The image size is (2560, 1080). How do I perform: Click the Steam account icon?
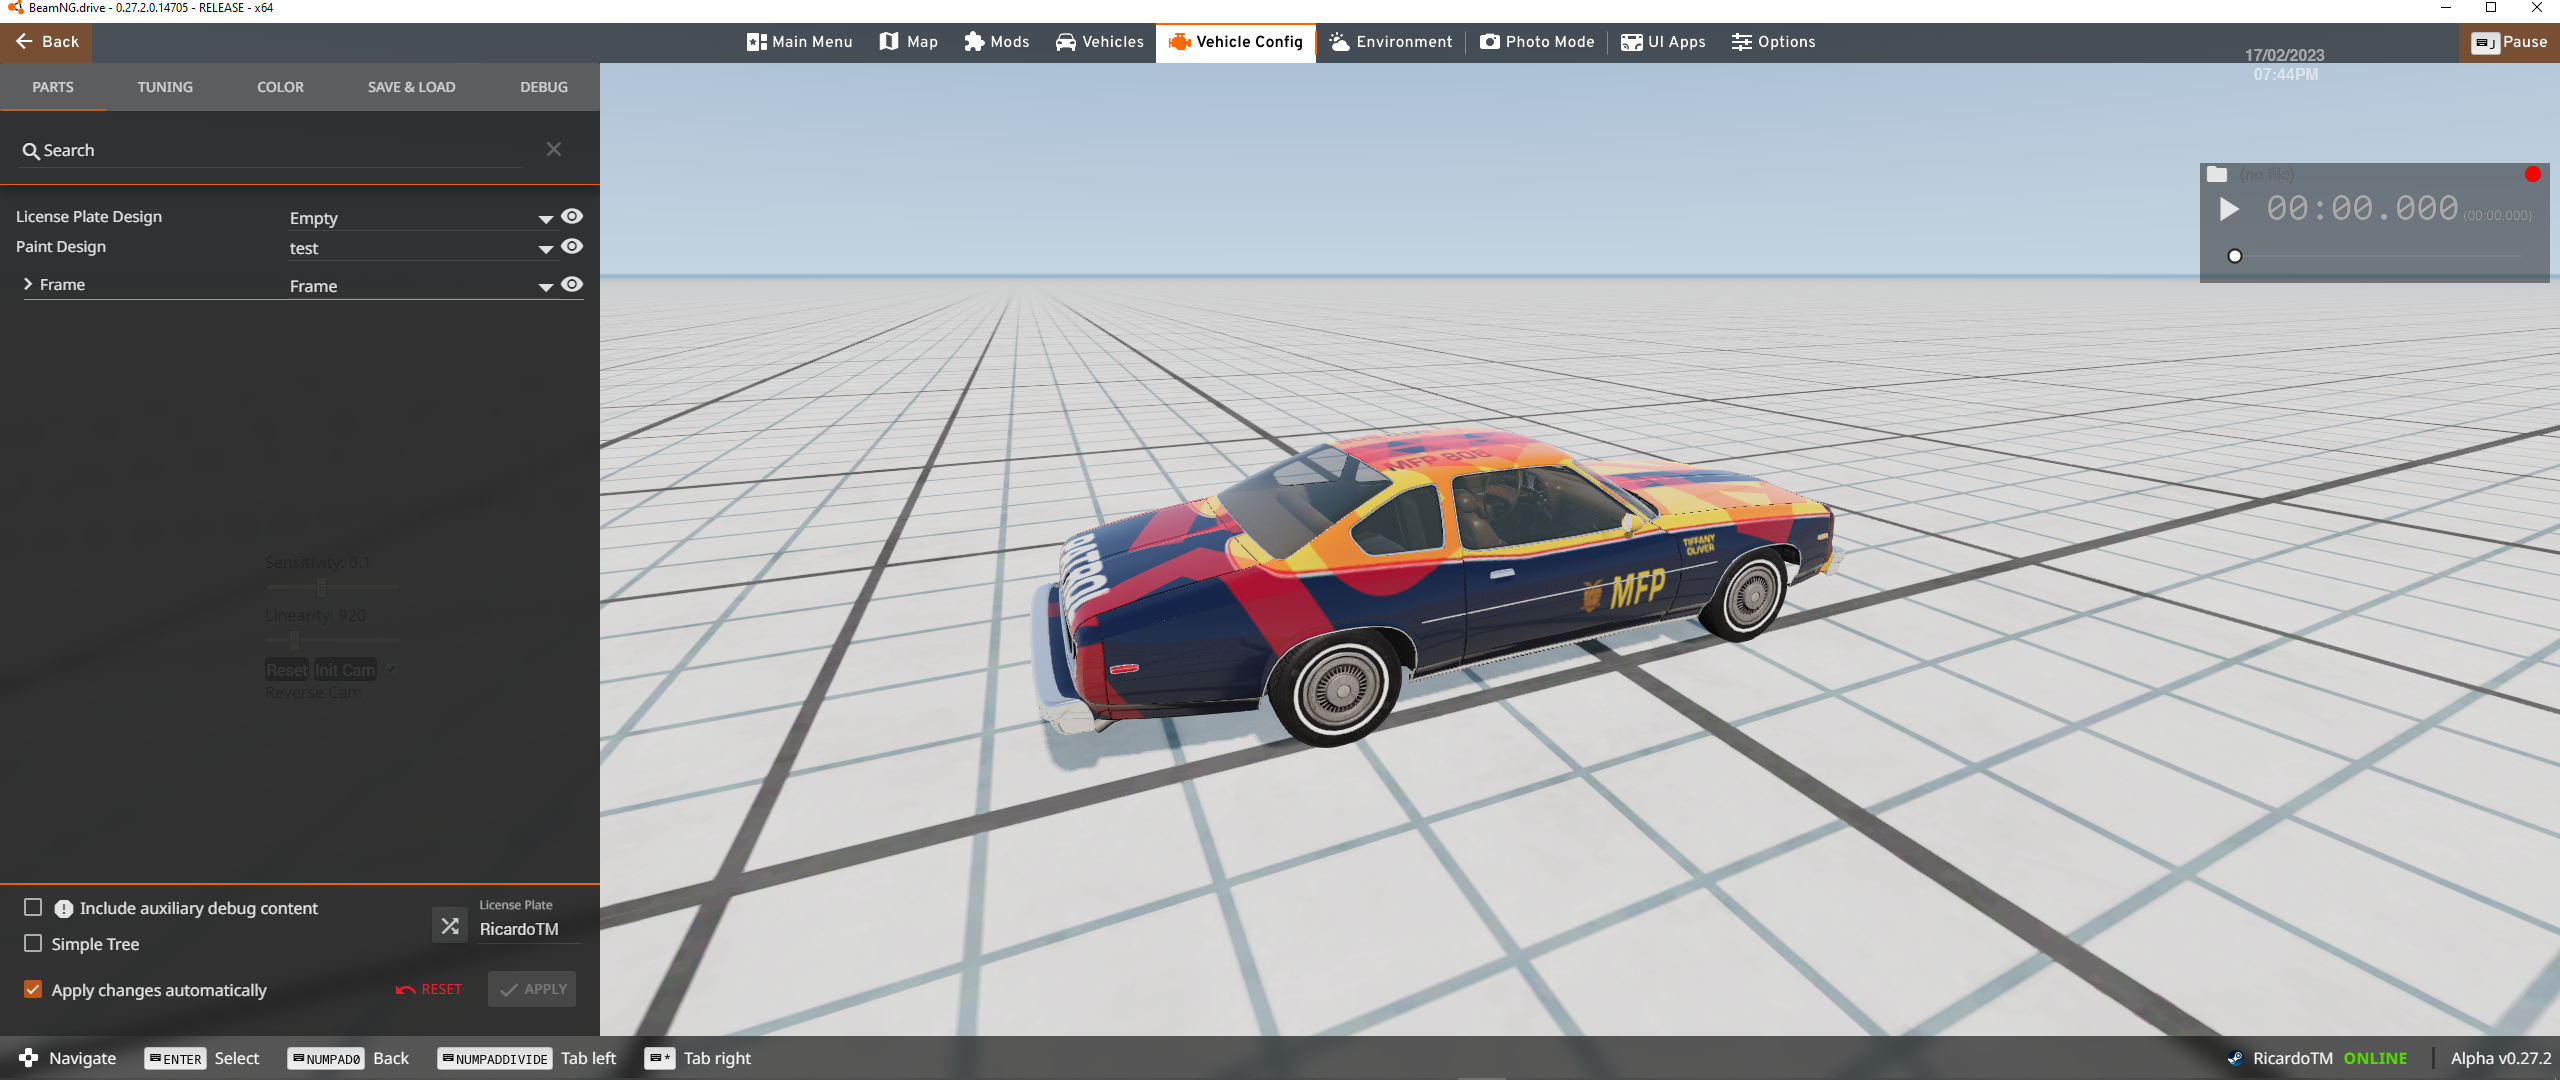tap(2236, 1058)
